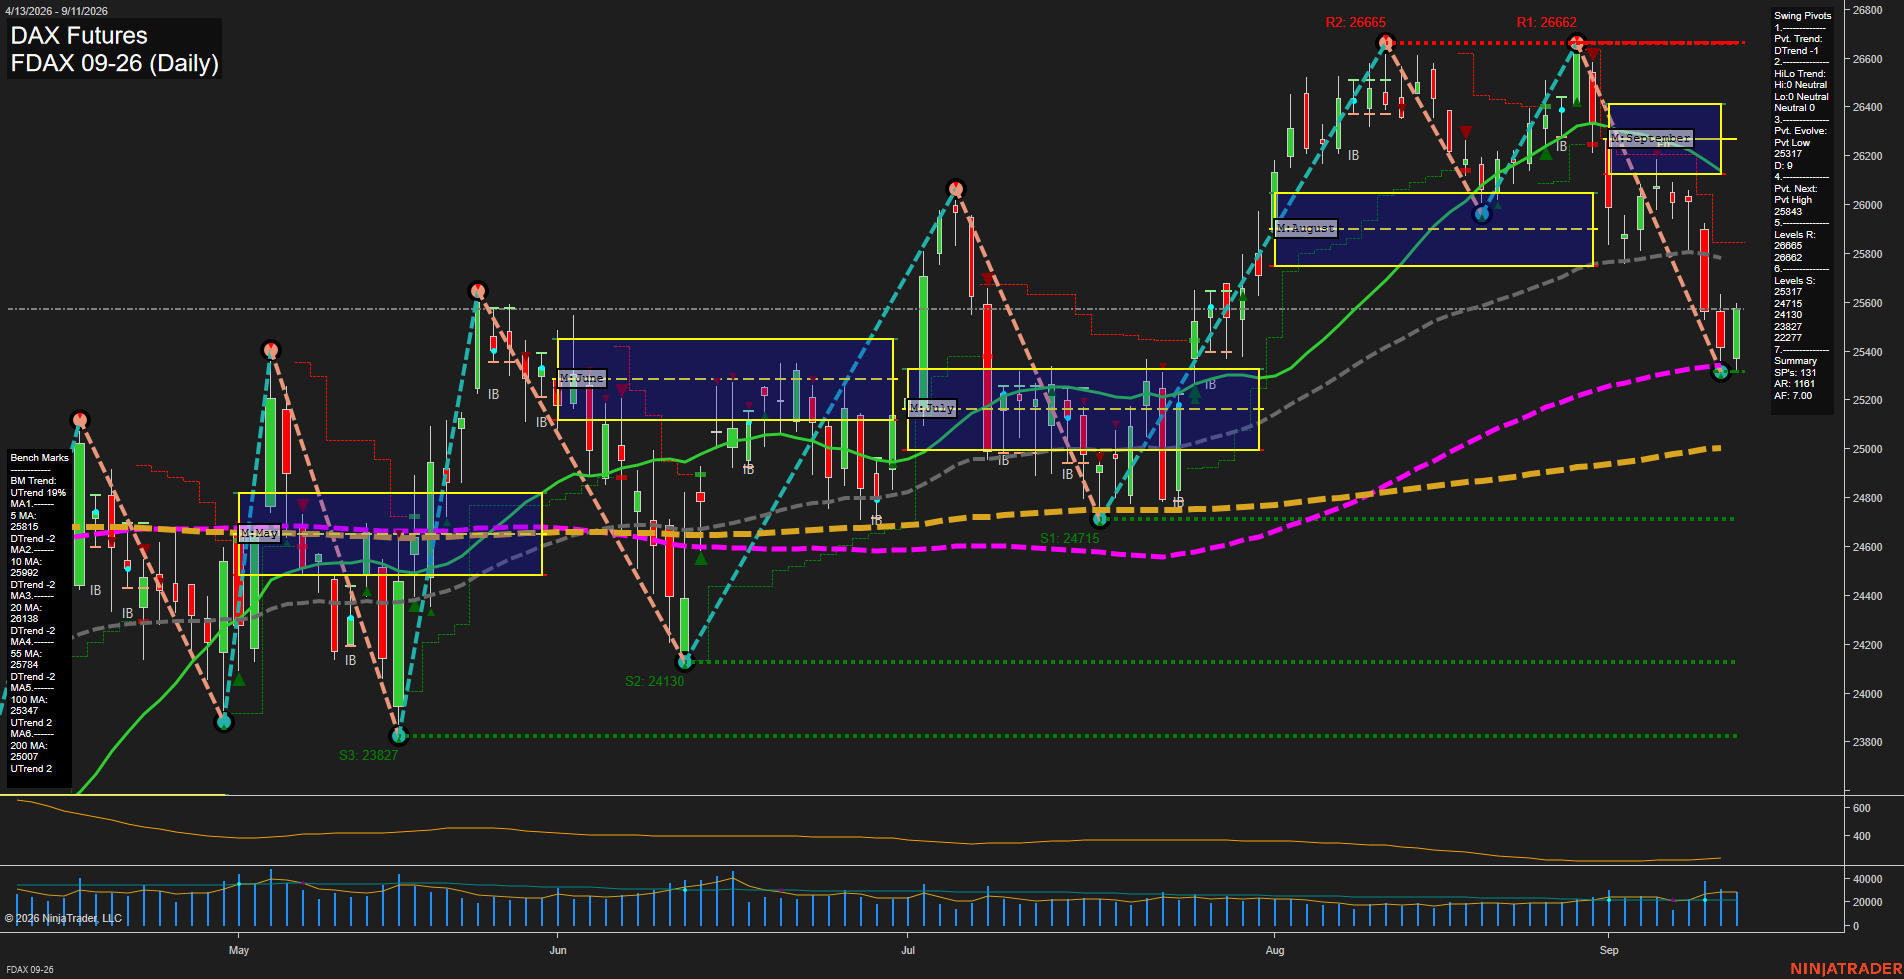Click the early May swing high pivot marker
Image resolution: width=1904 pixels, height=979 pixels.
(x=270, y=350)
